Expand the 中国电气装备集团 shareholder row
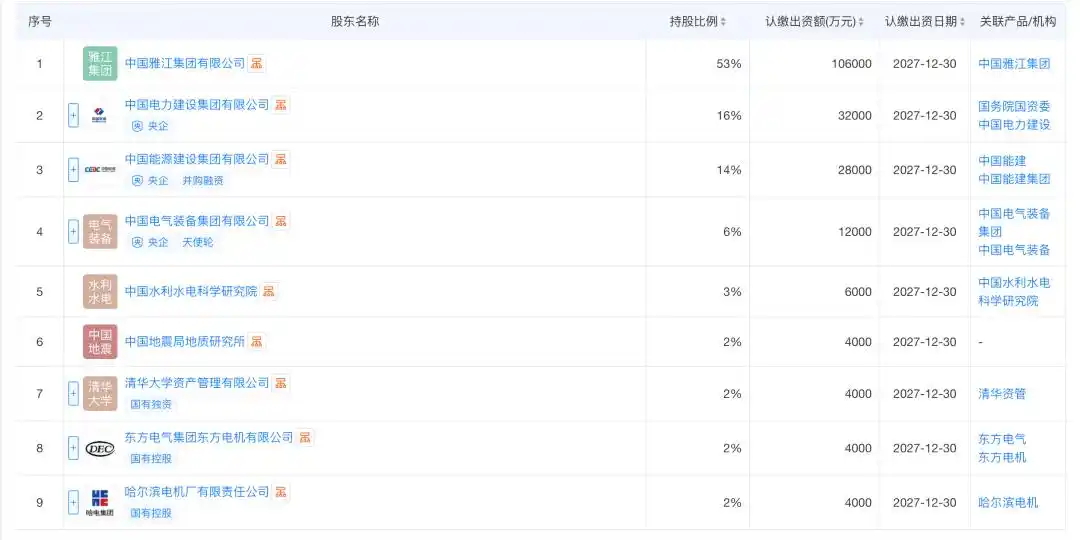The height and width of the screenshot is (540, 1080). (x=73, y=231)
